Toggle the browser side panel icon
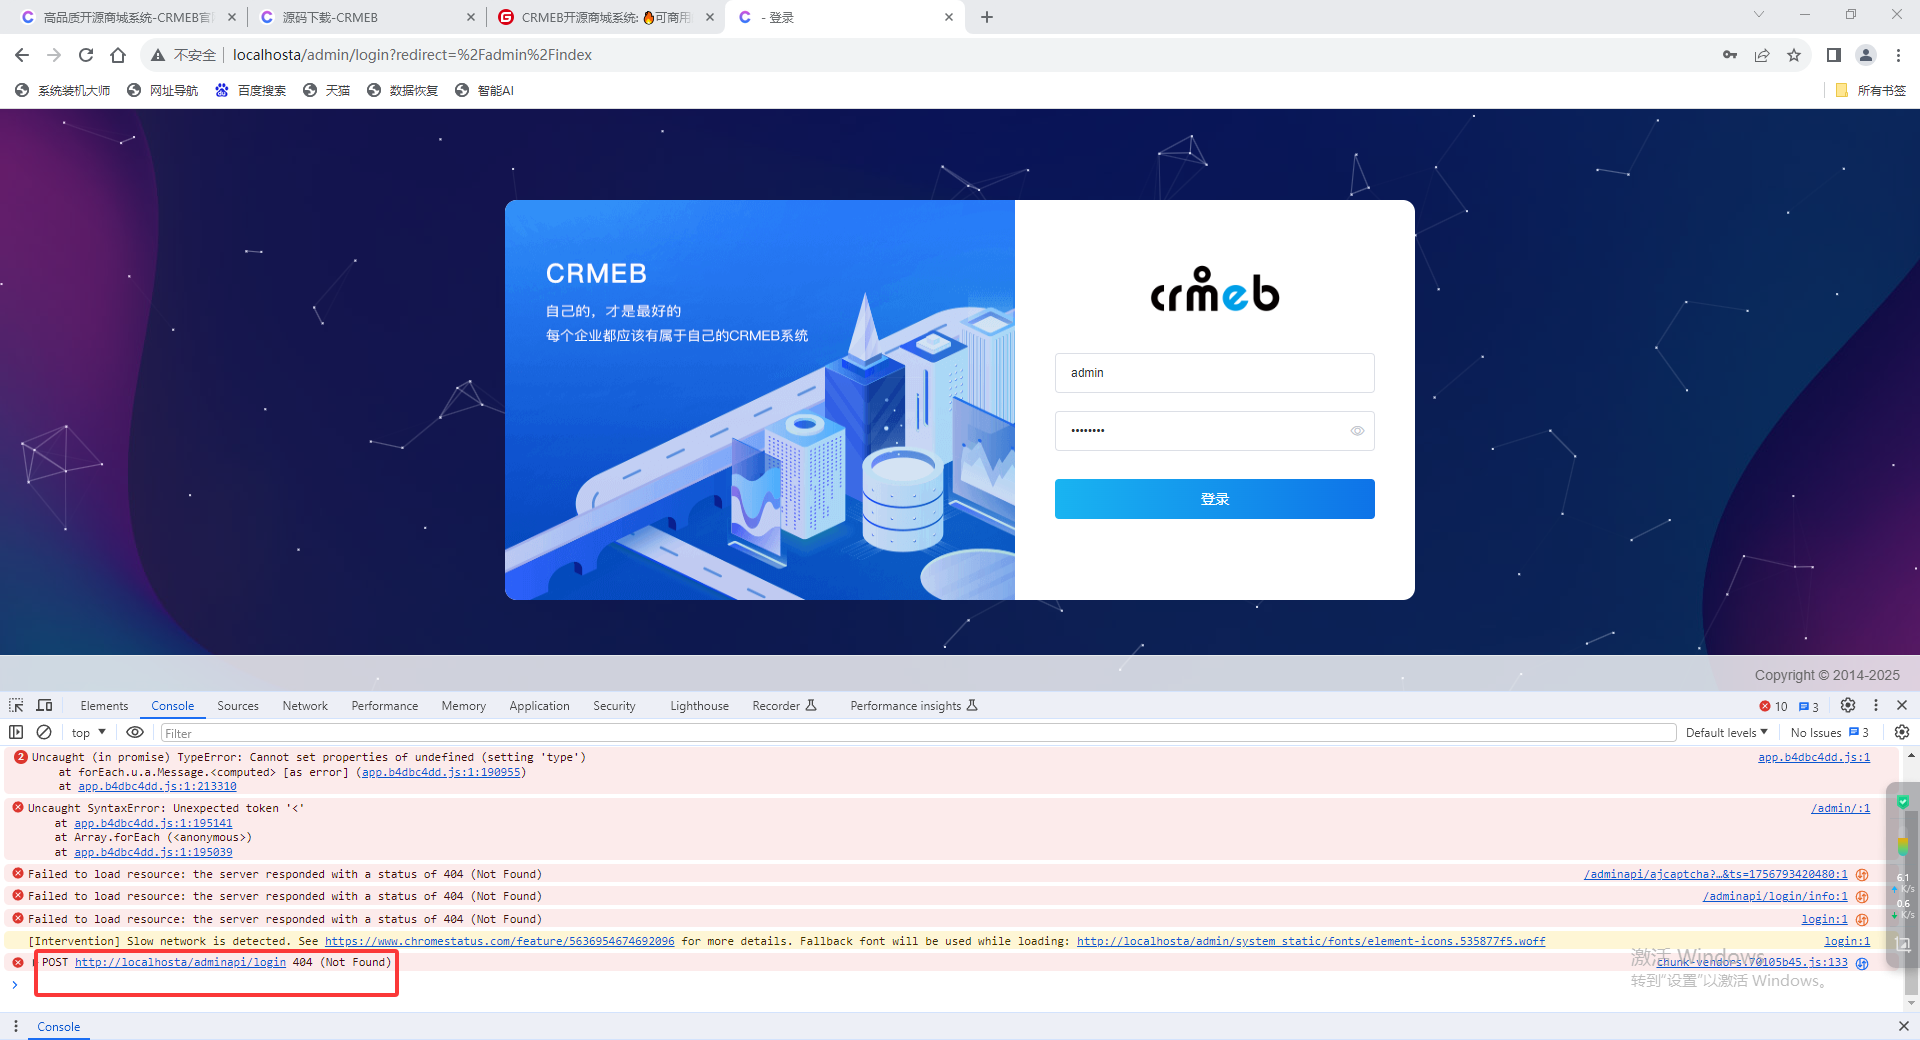1920x1040 pixels. tap(1834, 55)
